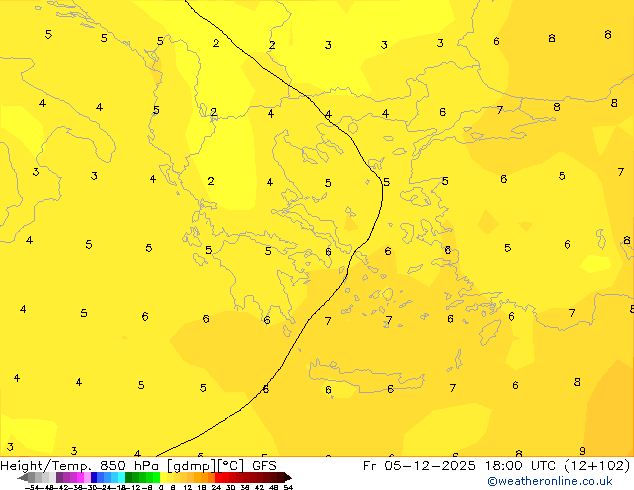Click the Fr 05-12-2025 18:00 UTC timestamp
634x490 pixels.
pyautogui.click(x=461, y=466)
